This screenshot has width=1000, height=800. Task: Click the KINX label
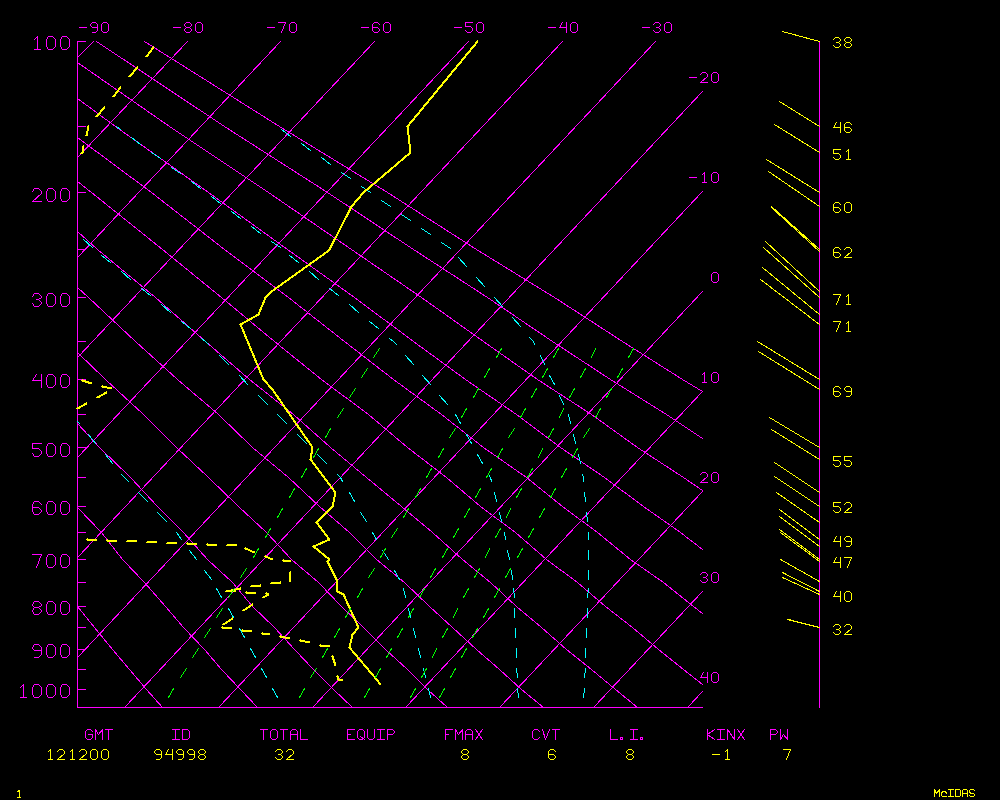[x=725, y=735]
